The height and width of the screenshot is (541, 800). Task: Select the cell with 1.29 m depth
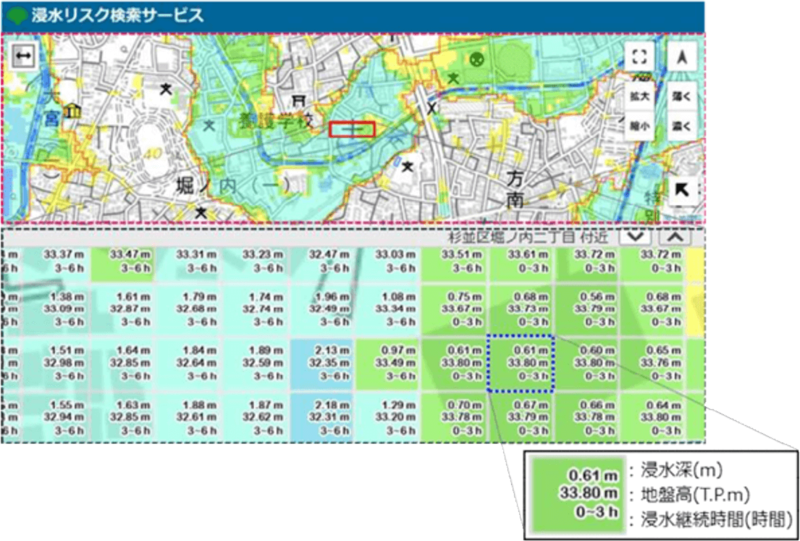point(387,417)
